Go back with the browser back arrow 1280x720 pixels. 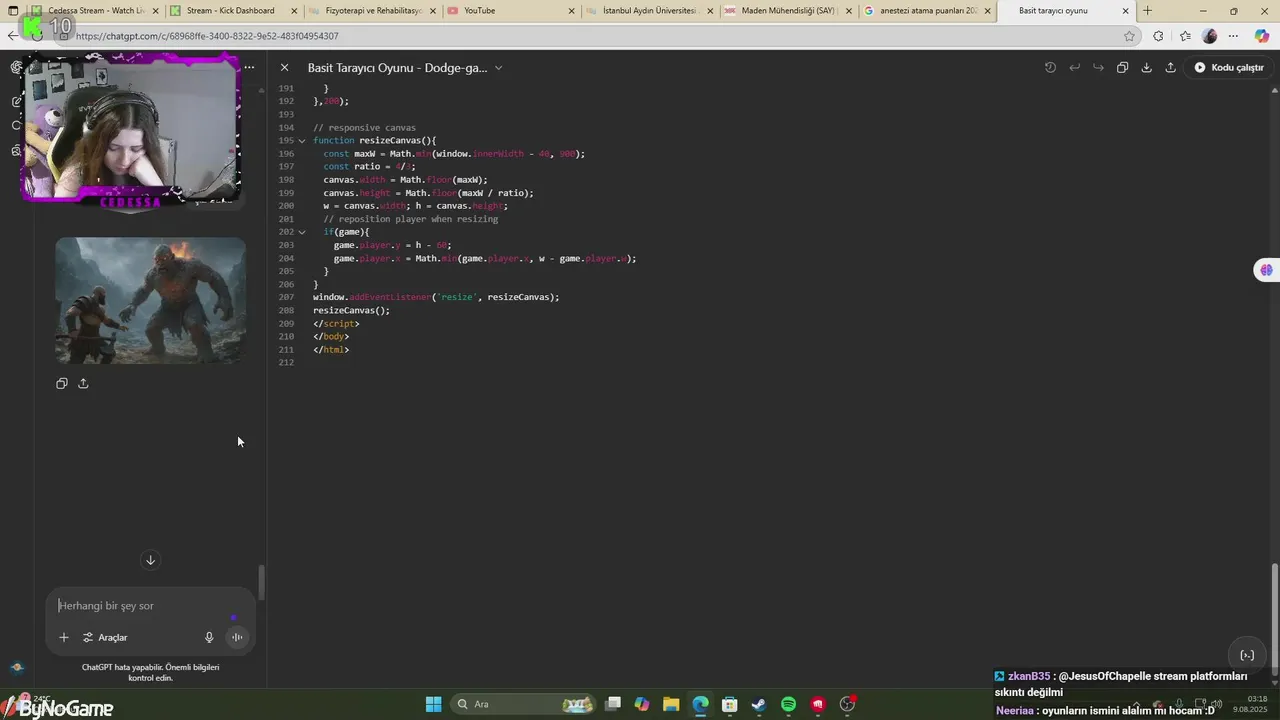[x=12, y=36]
